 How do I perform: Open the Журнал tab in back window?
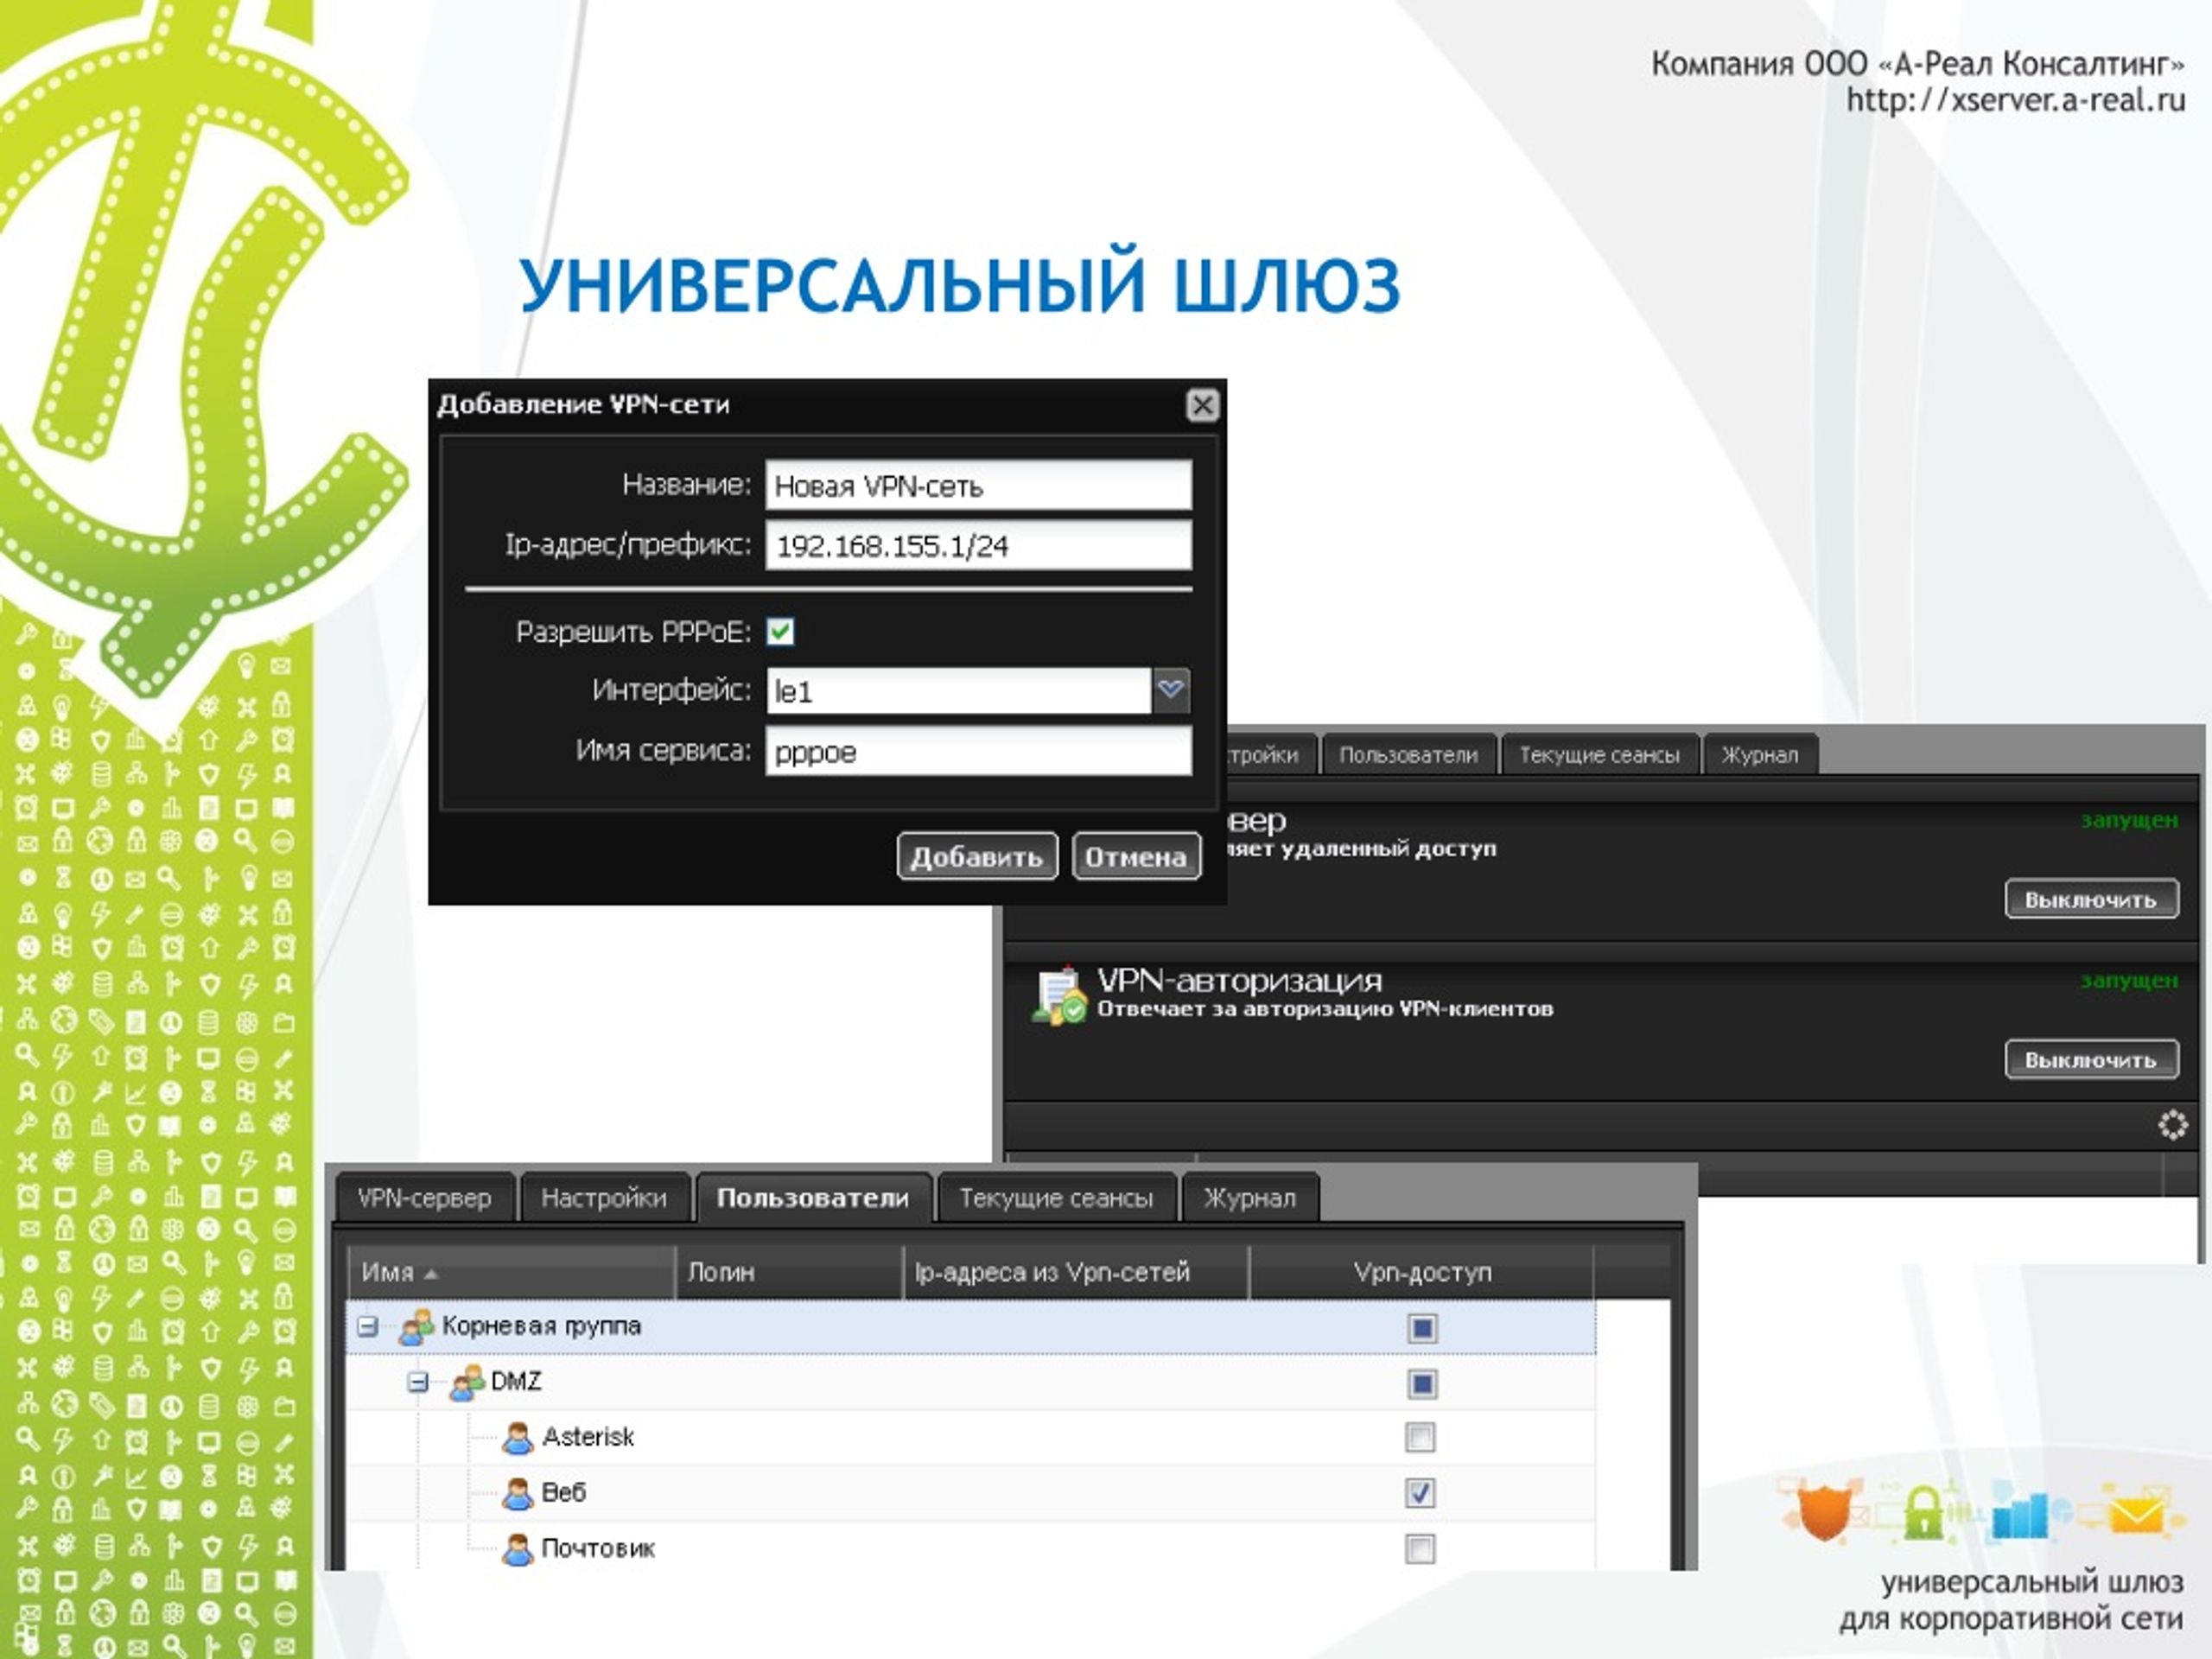tap(1760, 755)
